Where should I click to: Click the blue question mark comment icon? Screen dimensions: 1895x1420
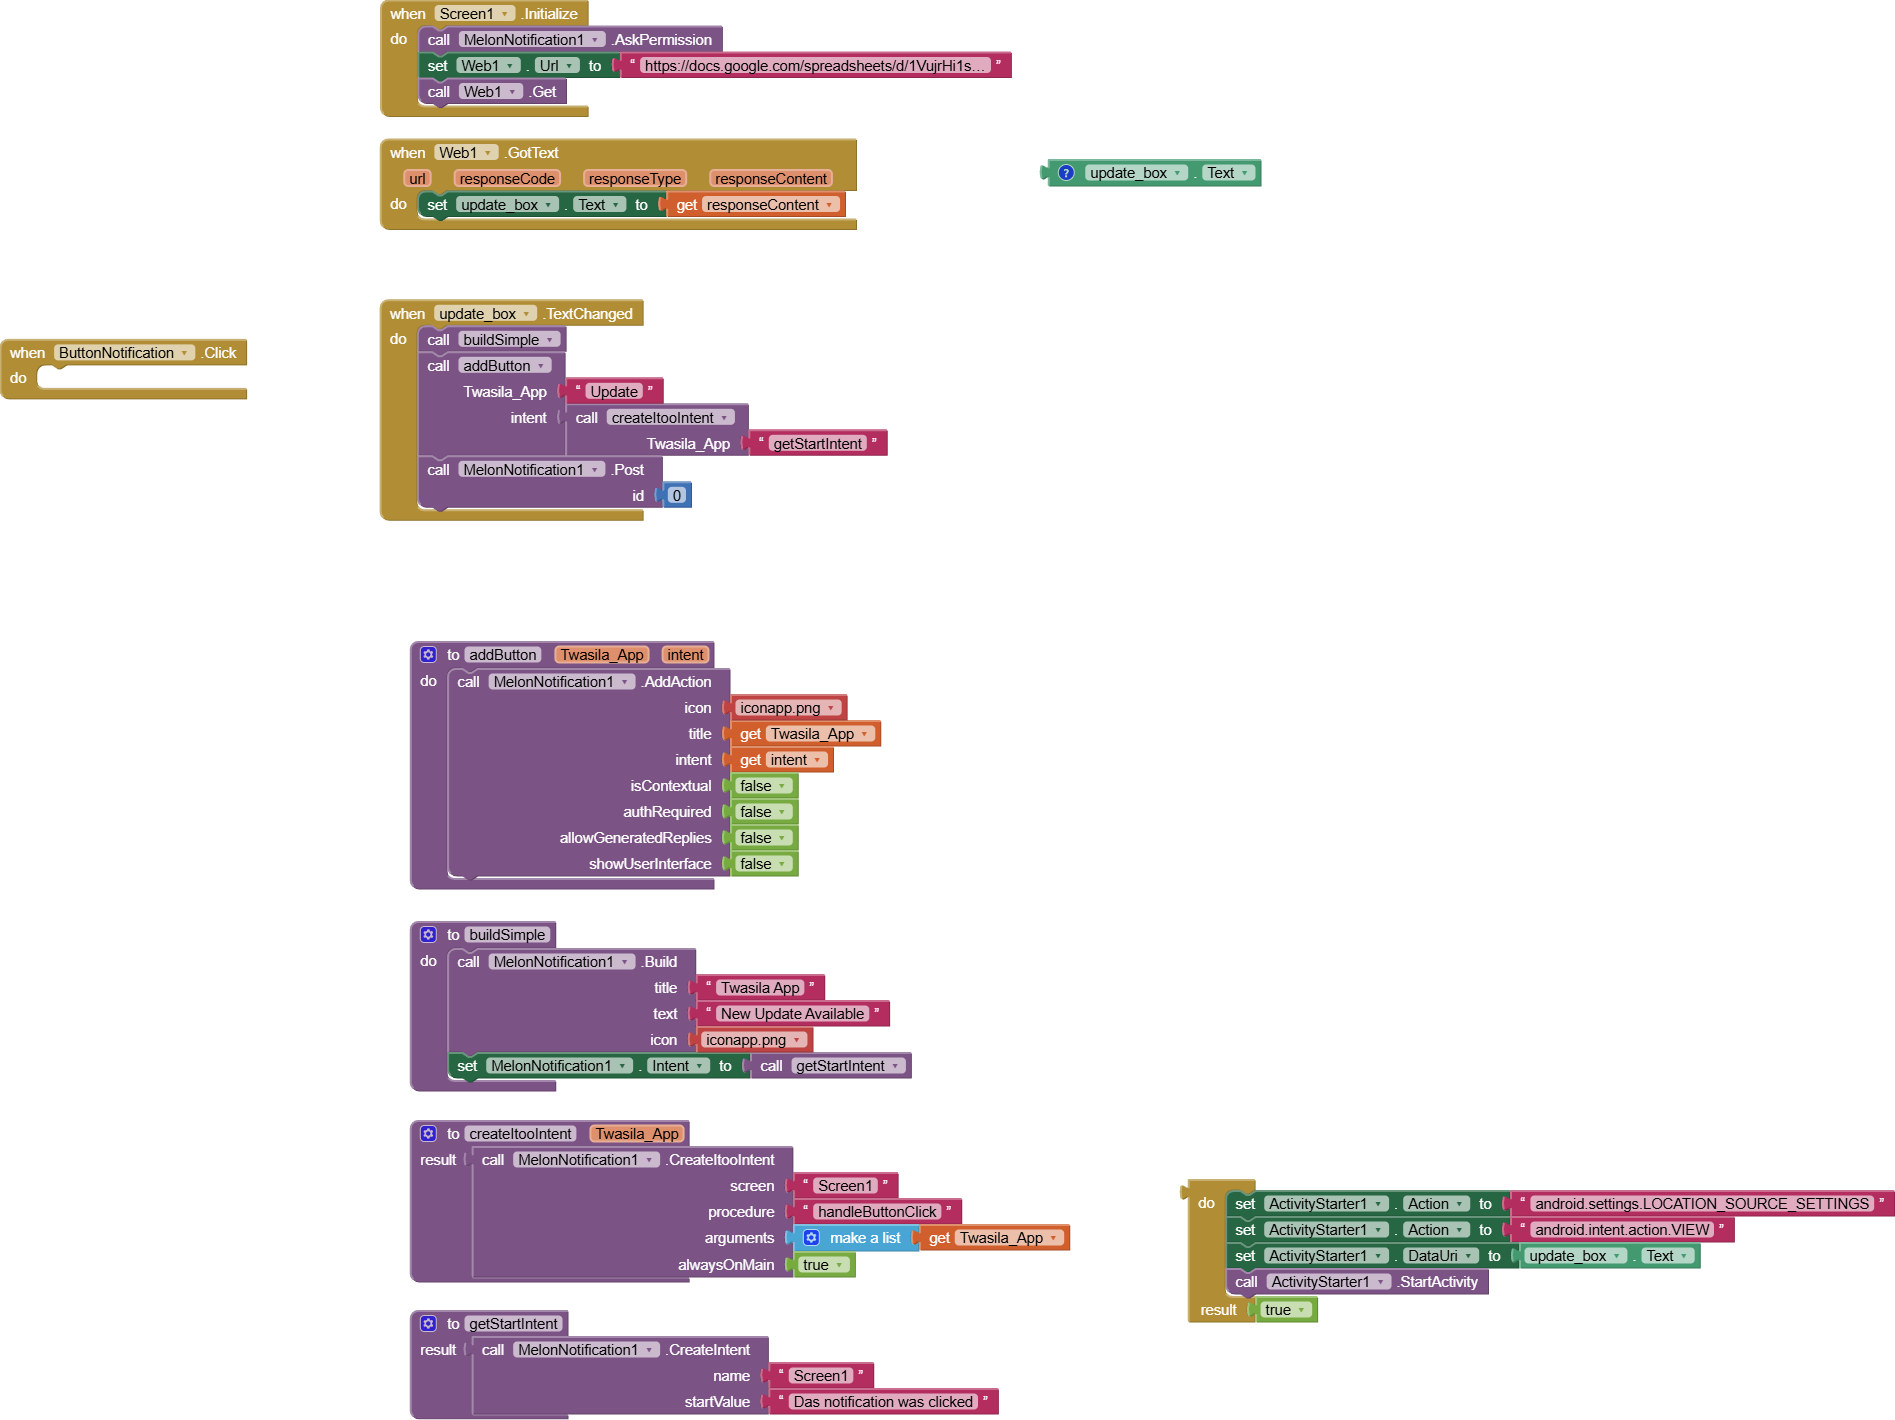pos(1066,173)
